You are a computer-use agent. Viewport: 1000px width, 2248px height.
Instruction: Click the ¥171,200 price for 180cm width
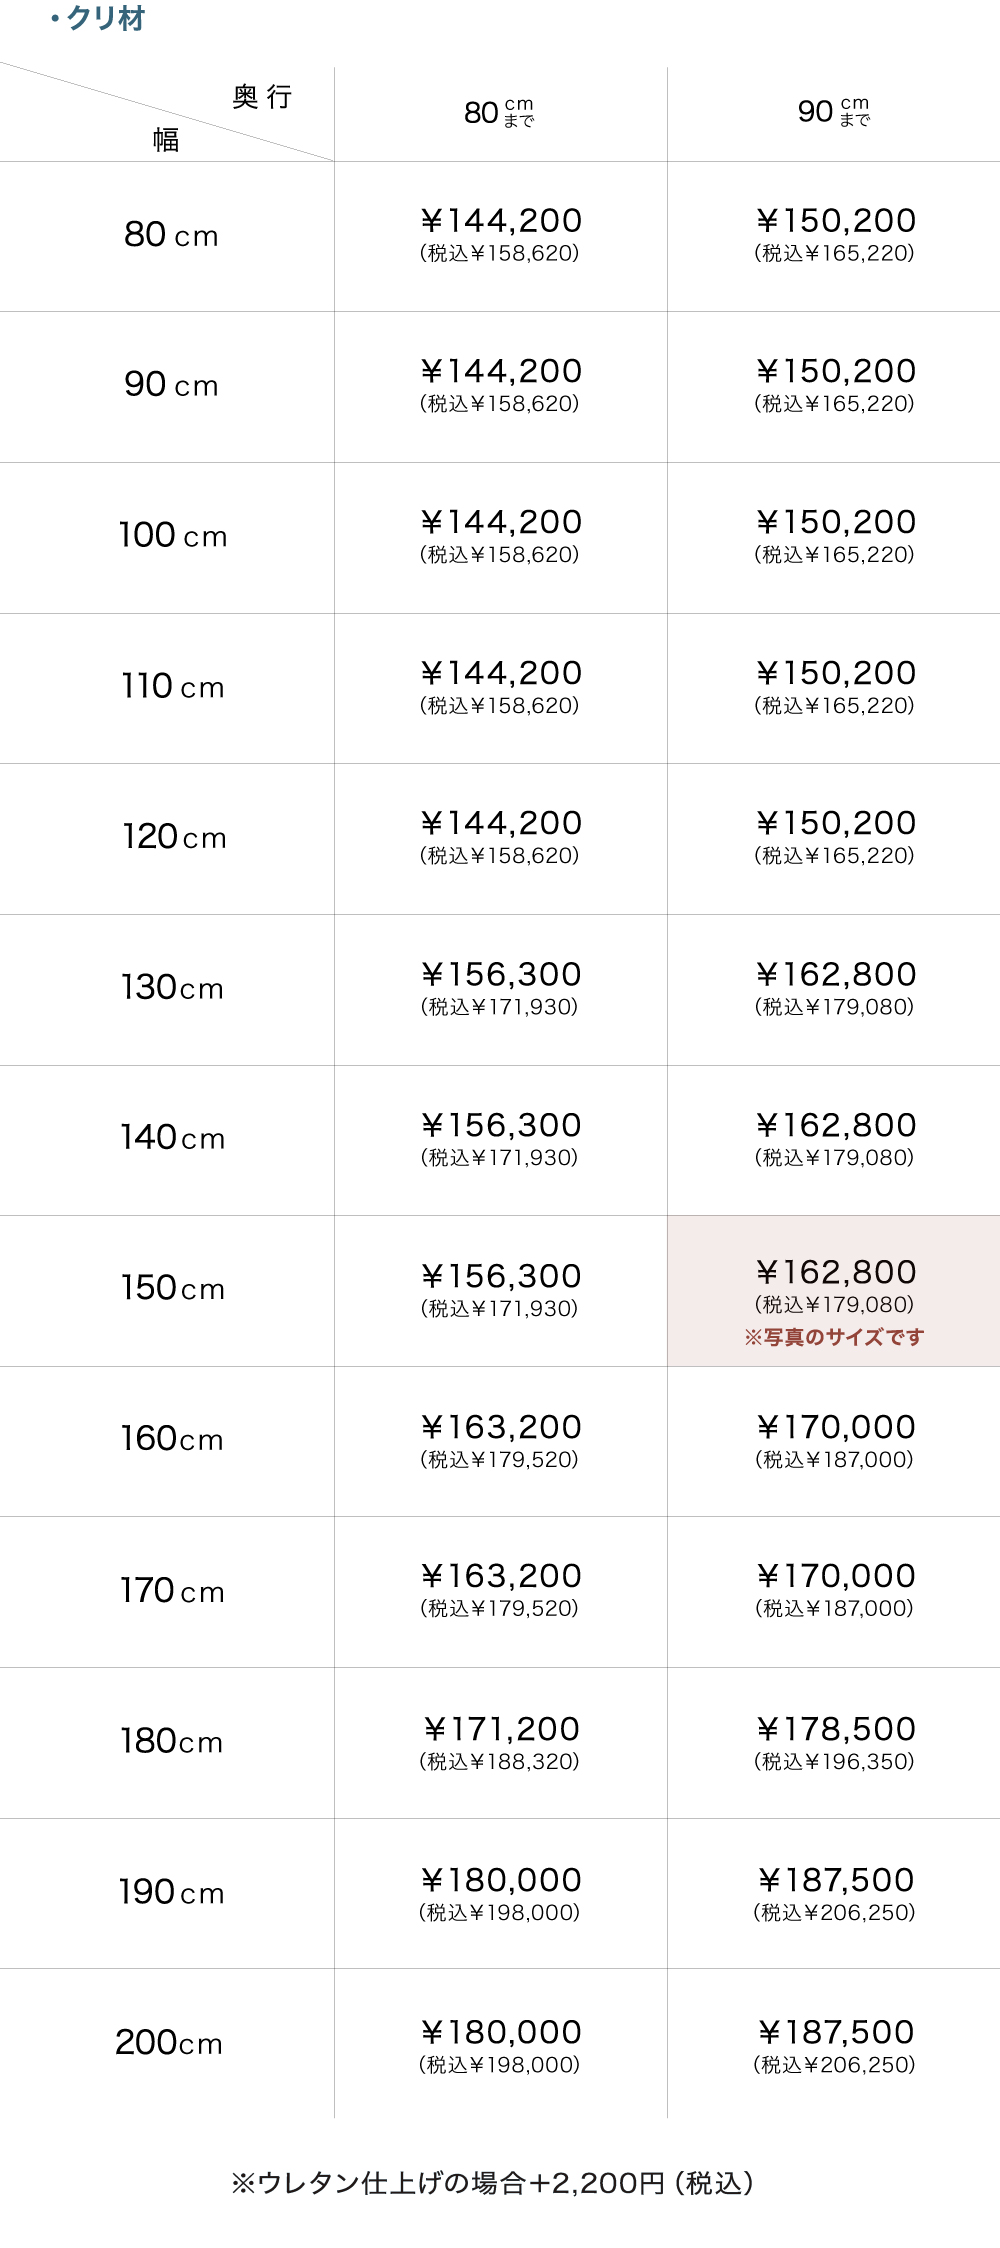[501, 1729]
